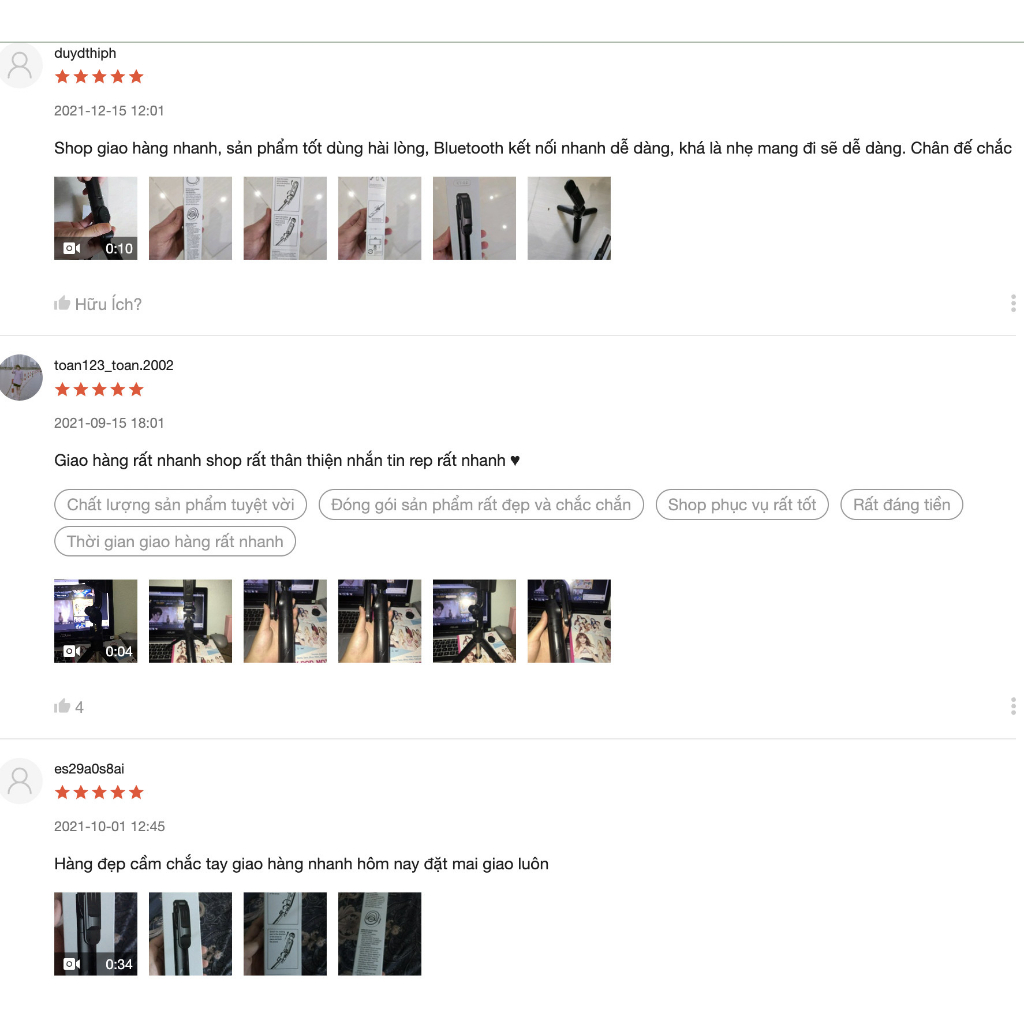Play the 0:10 video in duydthiph's review
Image resolution: width=1024 pixels, height=1024 pixels.
[95, 218]
